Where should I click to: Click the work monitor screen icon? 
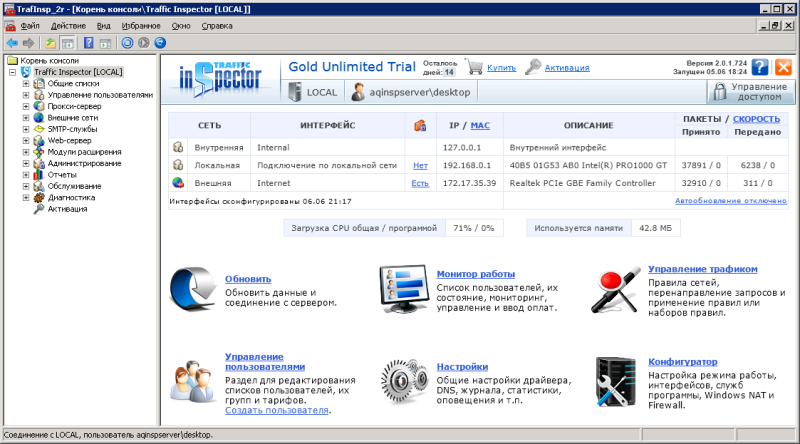pyautogui.click(x=404, y=288)
